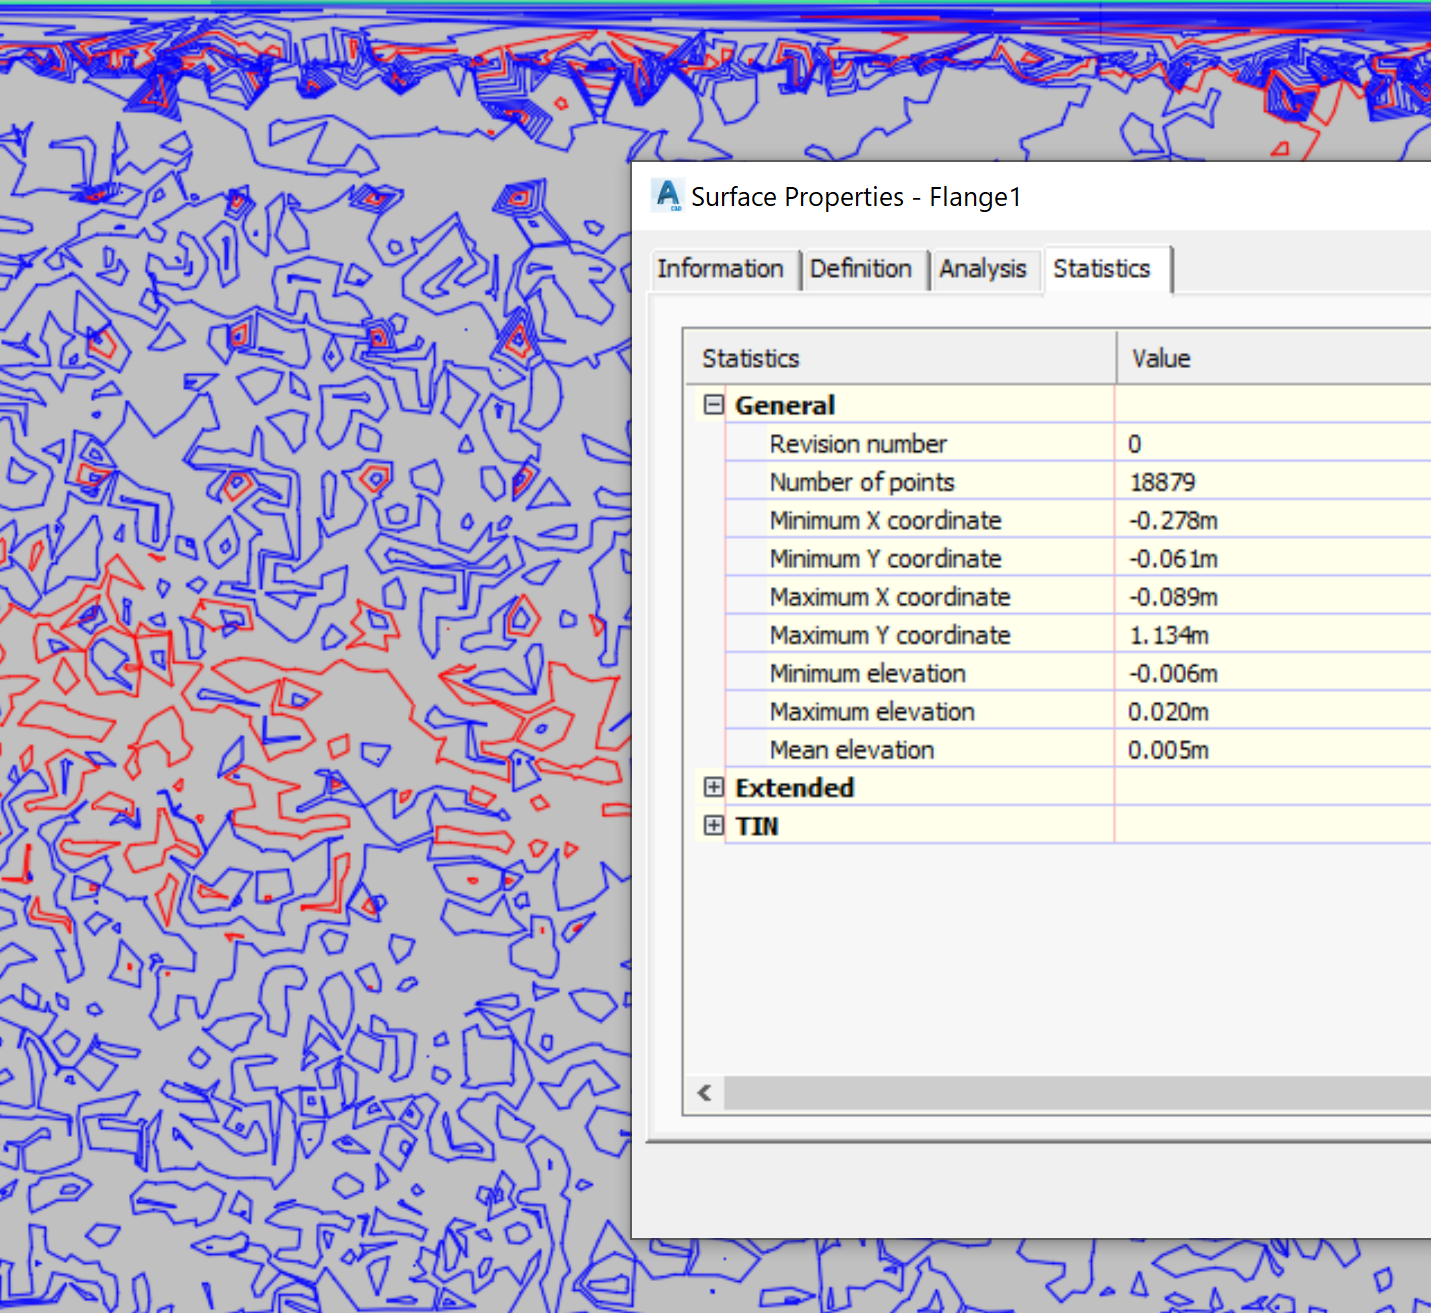The height and width of the screenshot is (1313, 1431).
Task: Select the Revision number row
Action: 1078,443
